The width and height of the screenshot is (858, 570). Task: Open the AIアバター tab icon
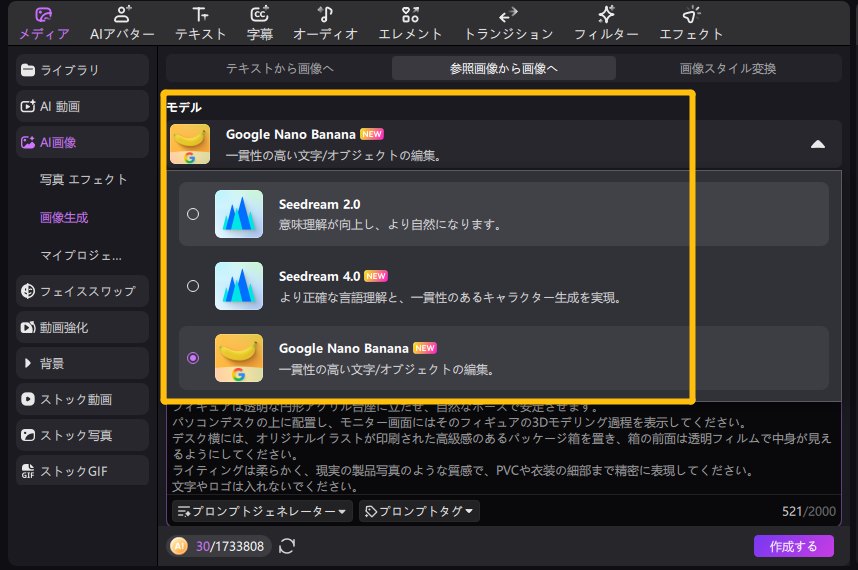[x=122, y=15]
